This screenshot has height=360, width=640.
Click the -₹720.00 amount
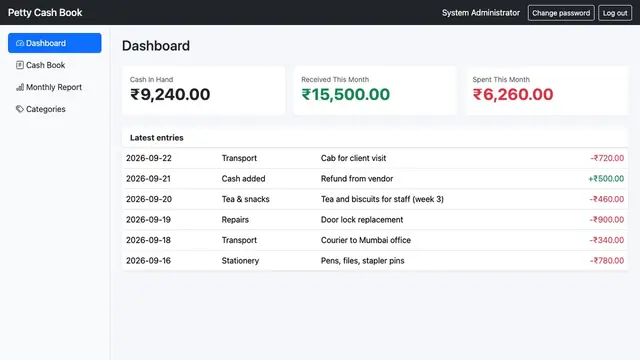[x=607, y=158]
